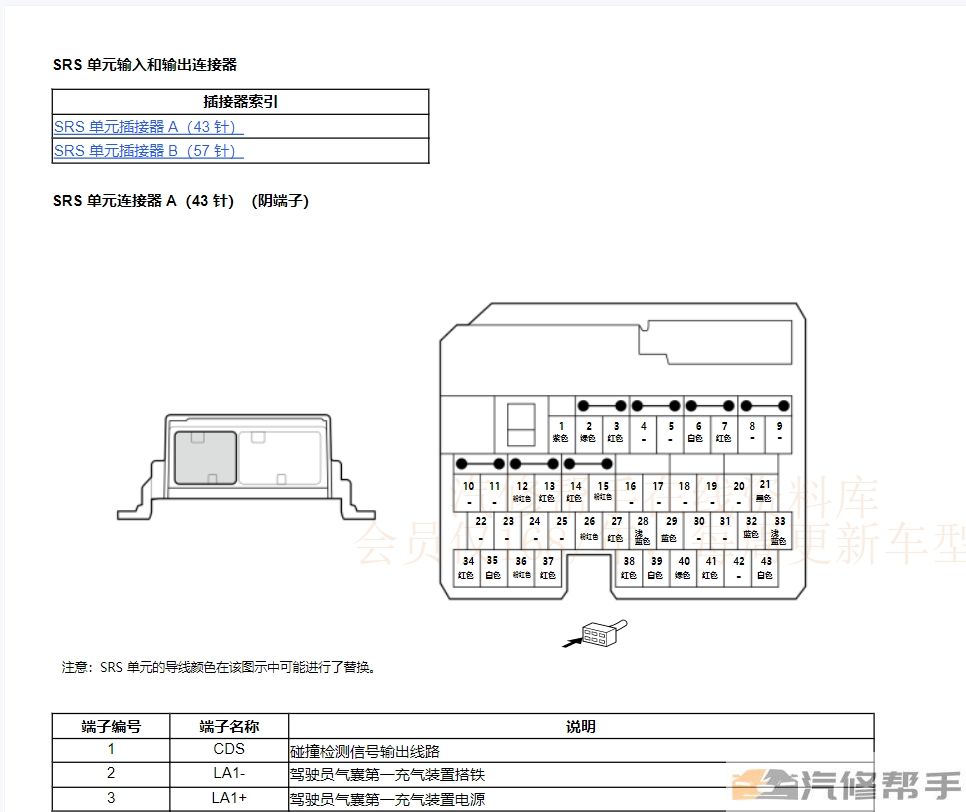The height and width of the screenshot is (812, 966).
Task: Select the CDS terminal name cell
Action: pyautogui.click(x=229, y=749)
